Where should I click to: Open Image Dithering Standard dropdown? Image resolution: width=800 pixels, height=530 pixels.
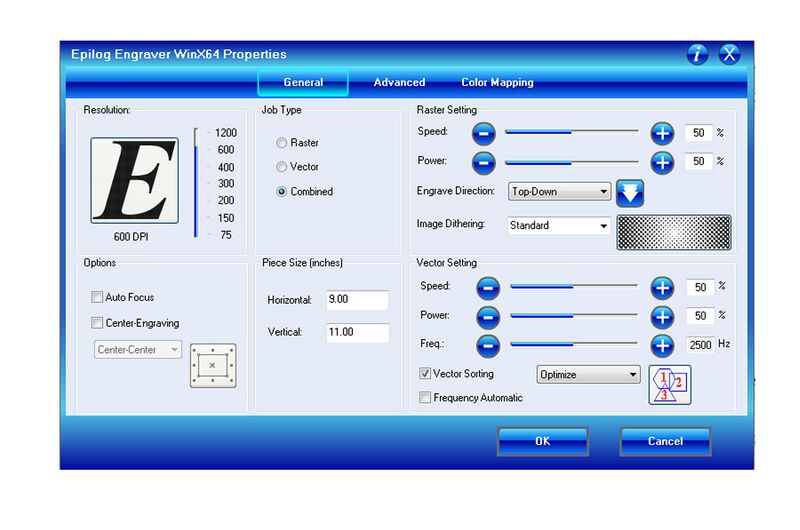point(559,225)
